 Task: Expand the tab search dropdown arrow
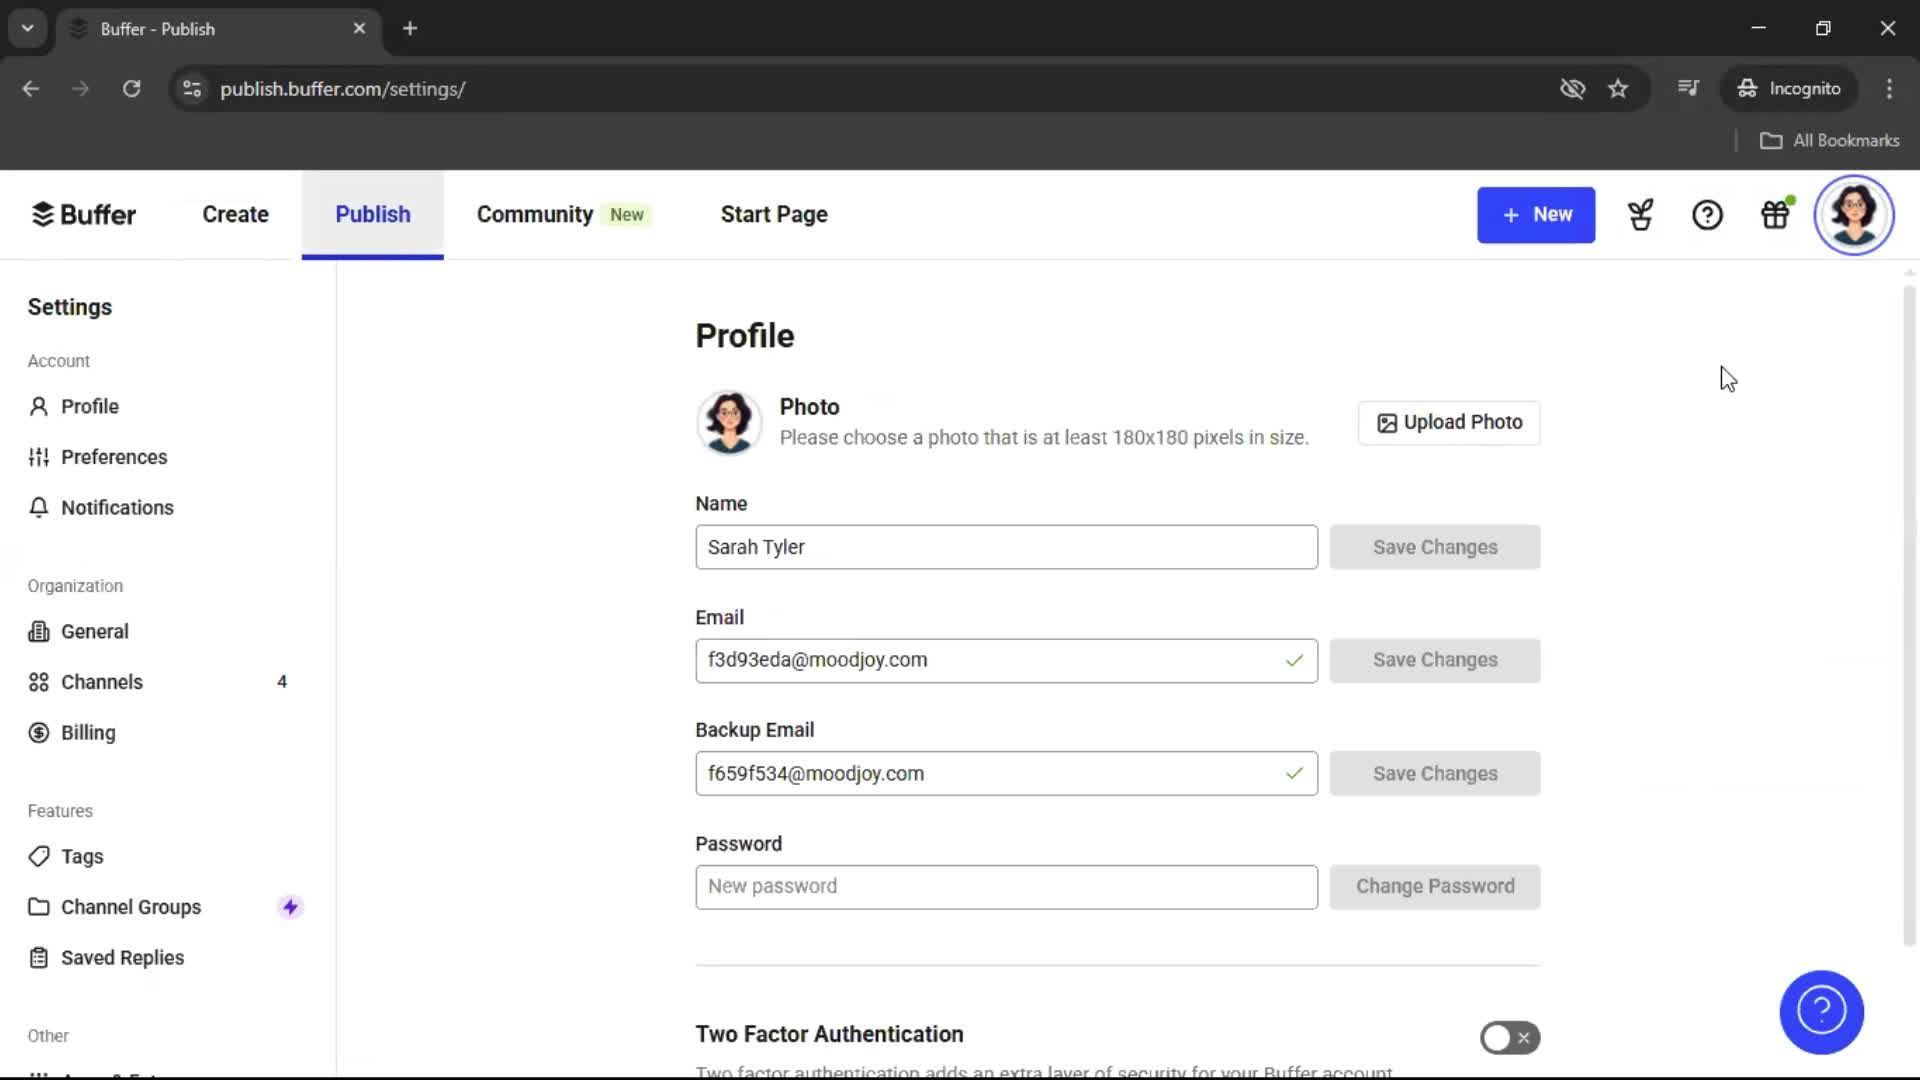coord(28,28)
